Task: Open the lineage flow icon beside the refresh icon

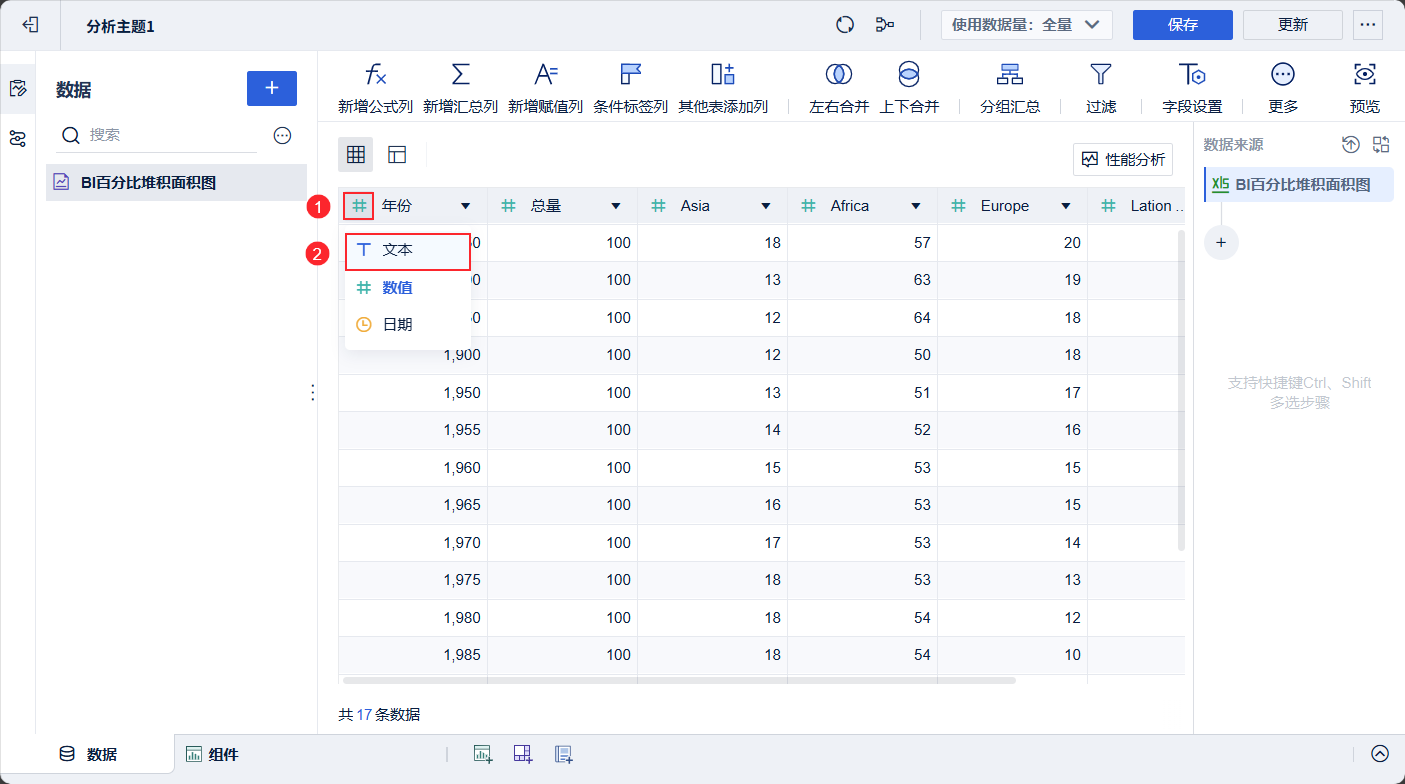Action: 885,25
